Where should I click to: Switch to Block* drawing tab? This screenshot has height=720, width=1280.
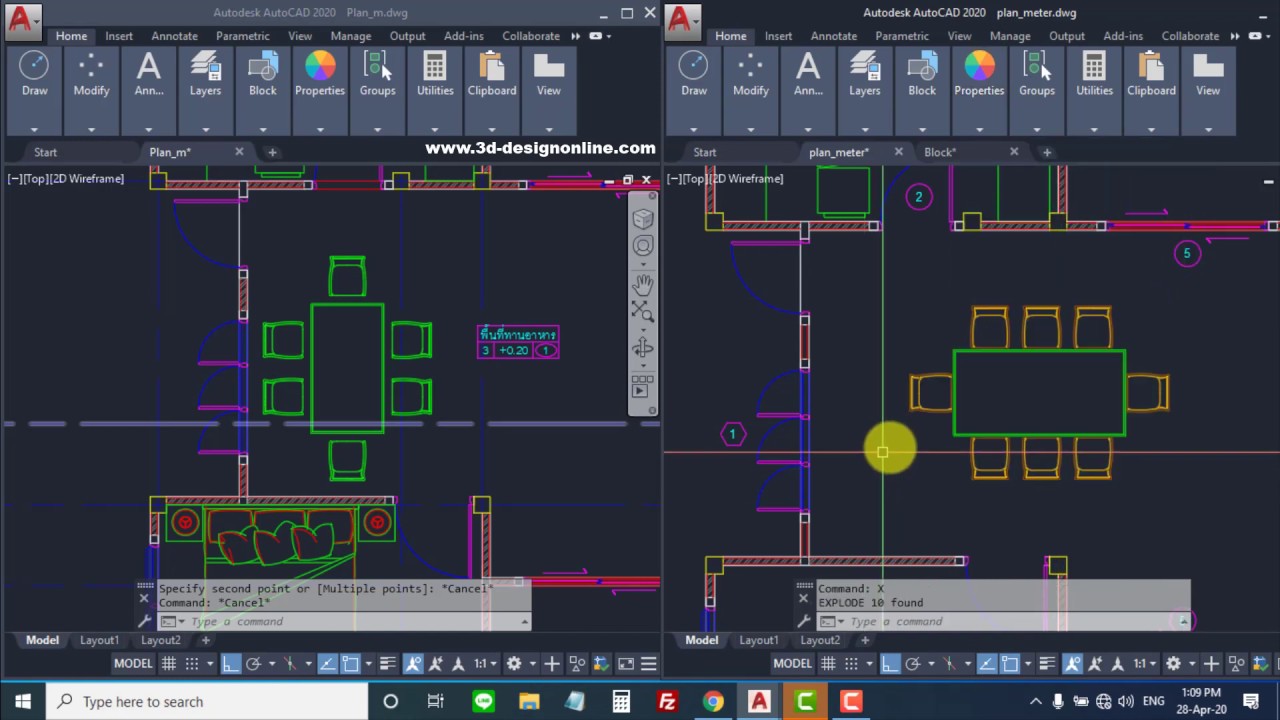tap(940, 152)
